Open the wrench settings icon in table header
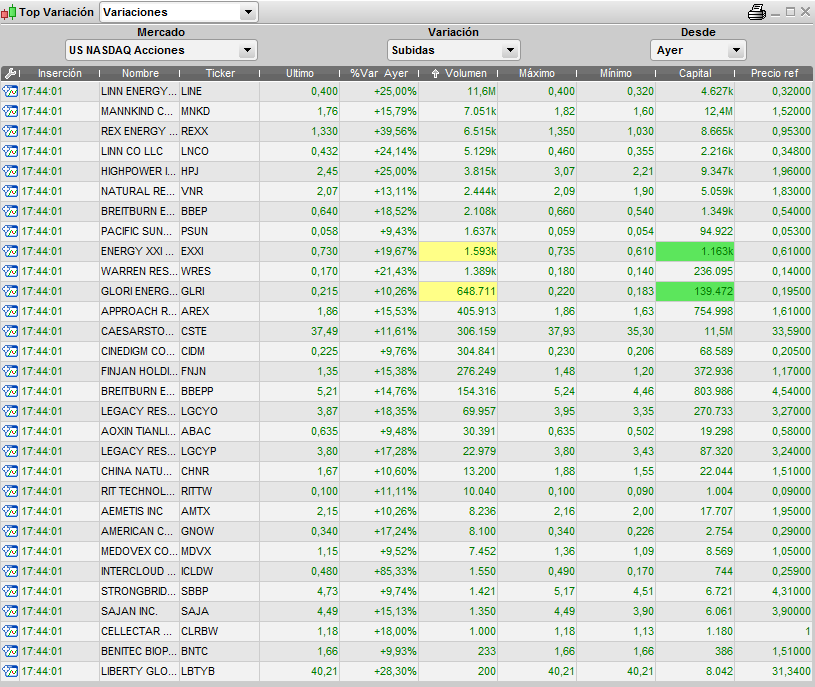Viewport: 815px width, 687px height. (x=10, y=73)
